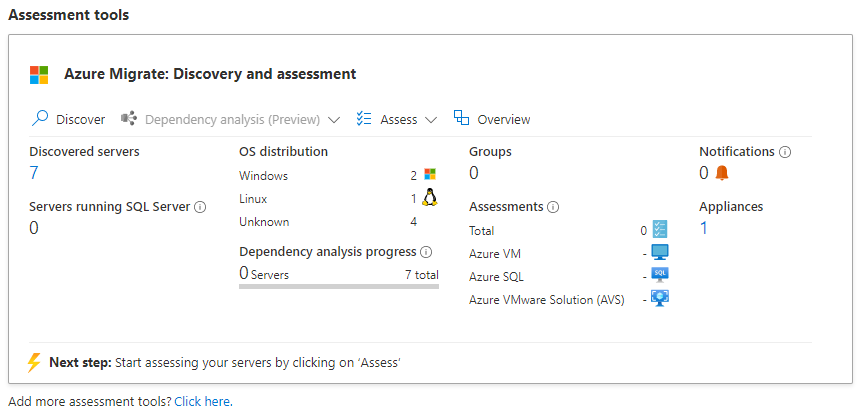Click the 'Azure VM' assessments row label
Viewport: 864px width, 414px height.
point(495,254)
